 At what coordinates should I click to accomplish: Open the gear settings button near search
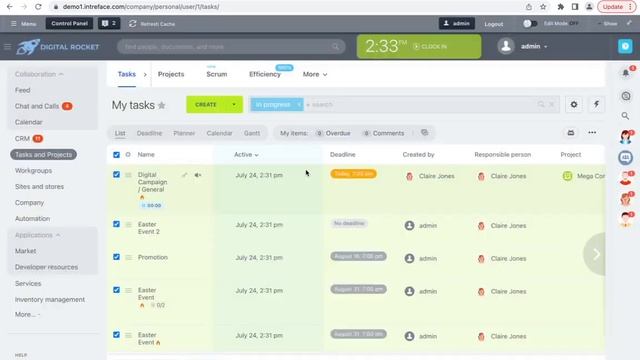click(x=574, y=104)
